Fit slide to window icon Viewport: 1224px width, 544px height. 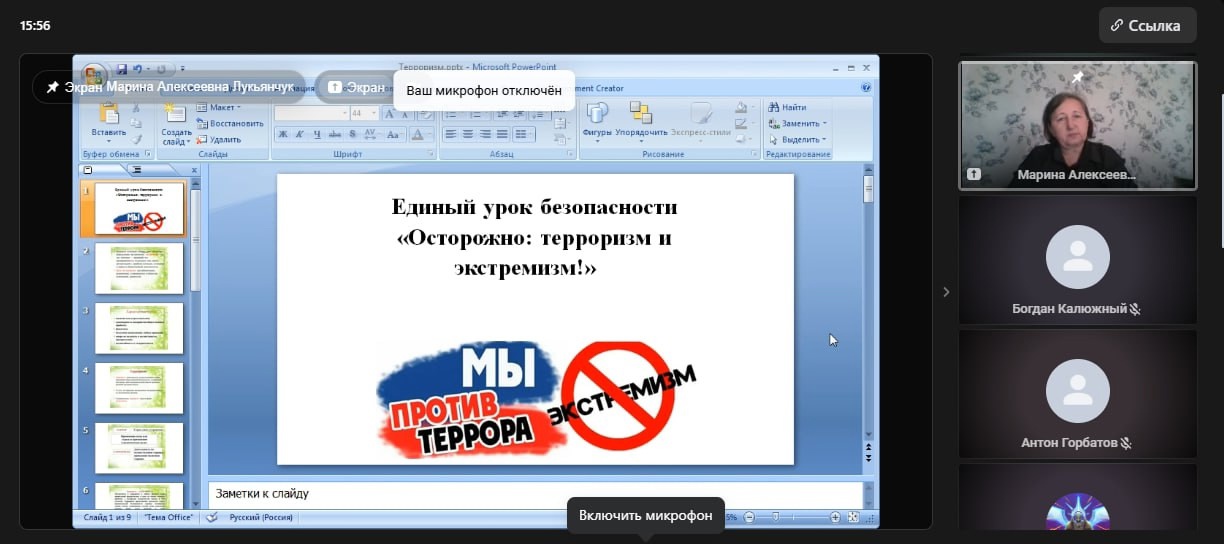click(x=853, y=517)
